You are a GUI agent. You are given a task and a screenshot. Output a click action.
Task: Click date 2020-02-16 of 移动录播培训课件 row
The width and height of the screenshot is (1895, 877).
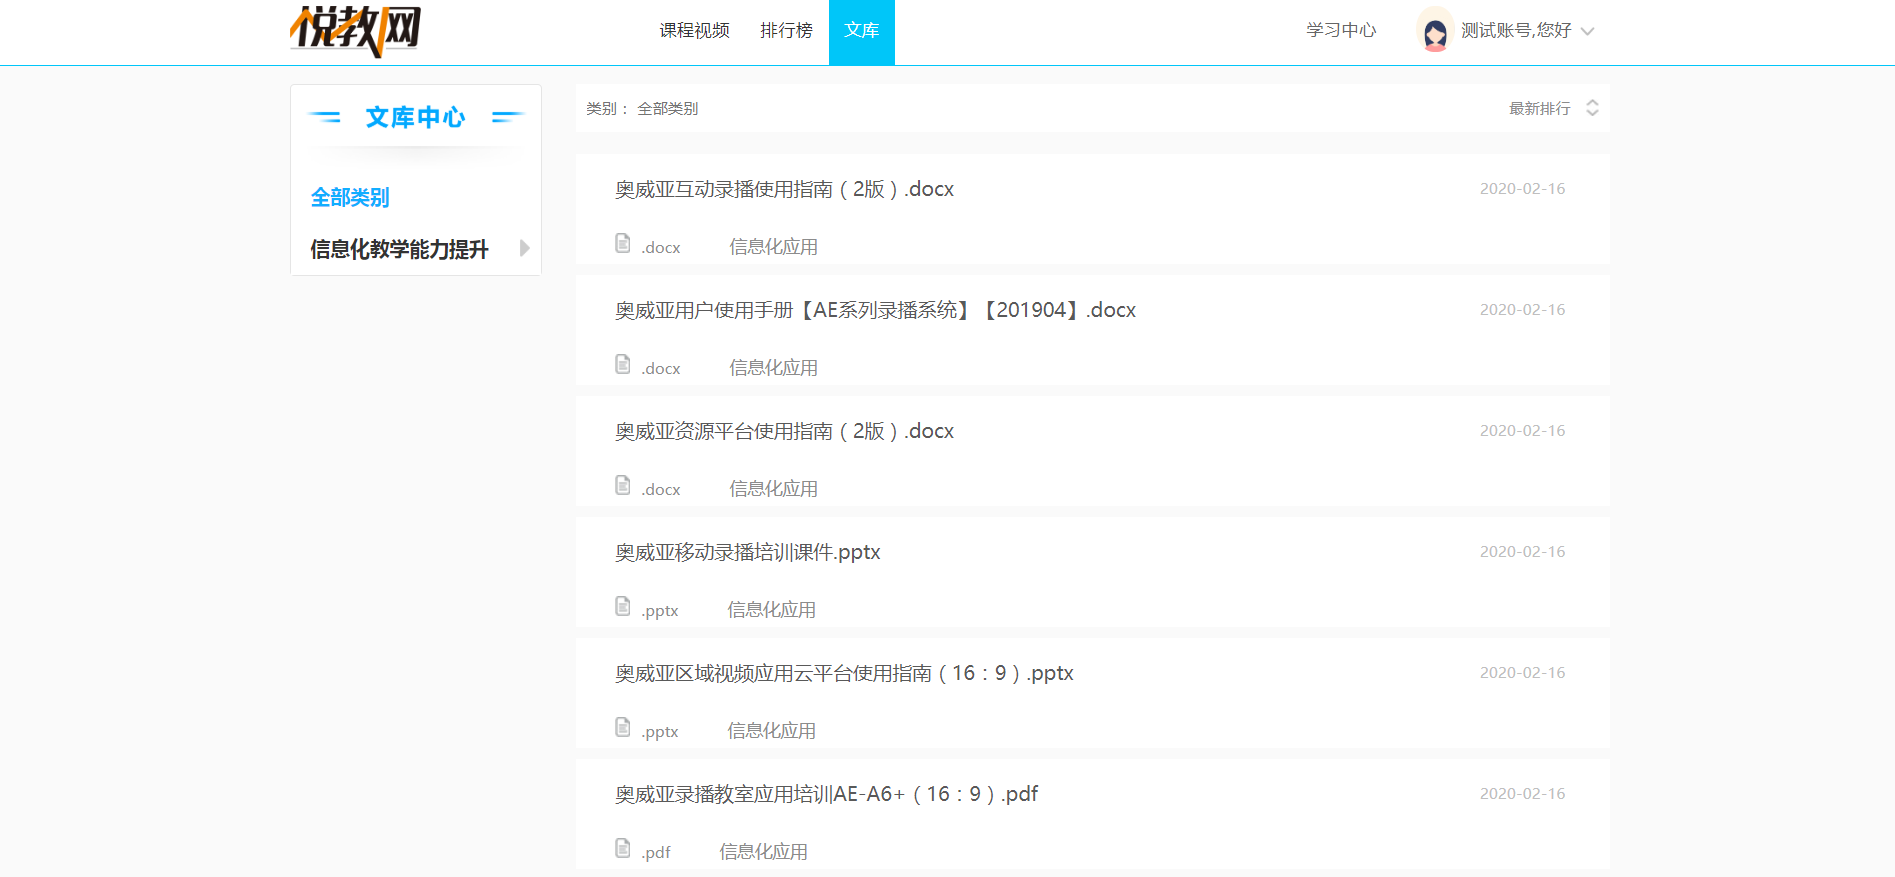pos(1522,551)
